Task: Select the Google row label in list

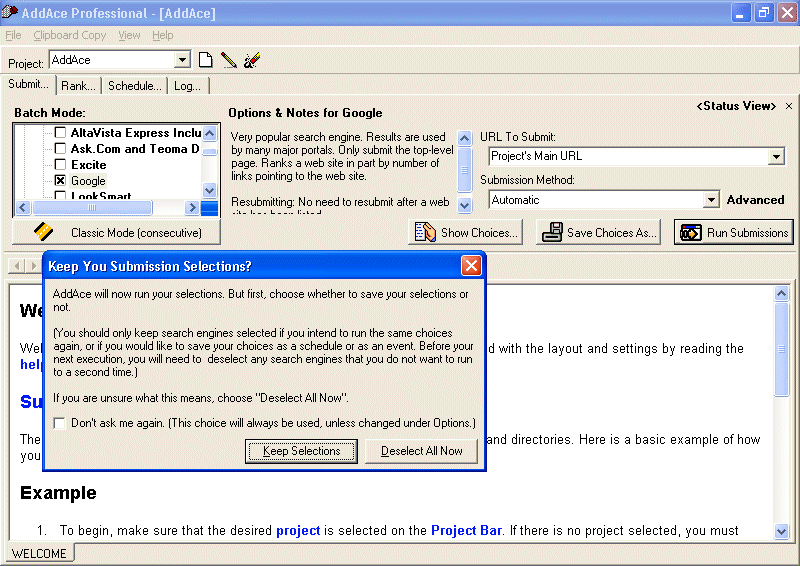Action: [x=88, y=181]
